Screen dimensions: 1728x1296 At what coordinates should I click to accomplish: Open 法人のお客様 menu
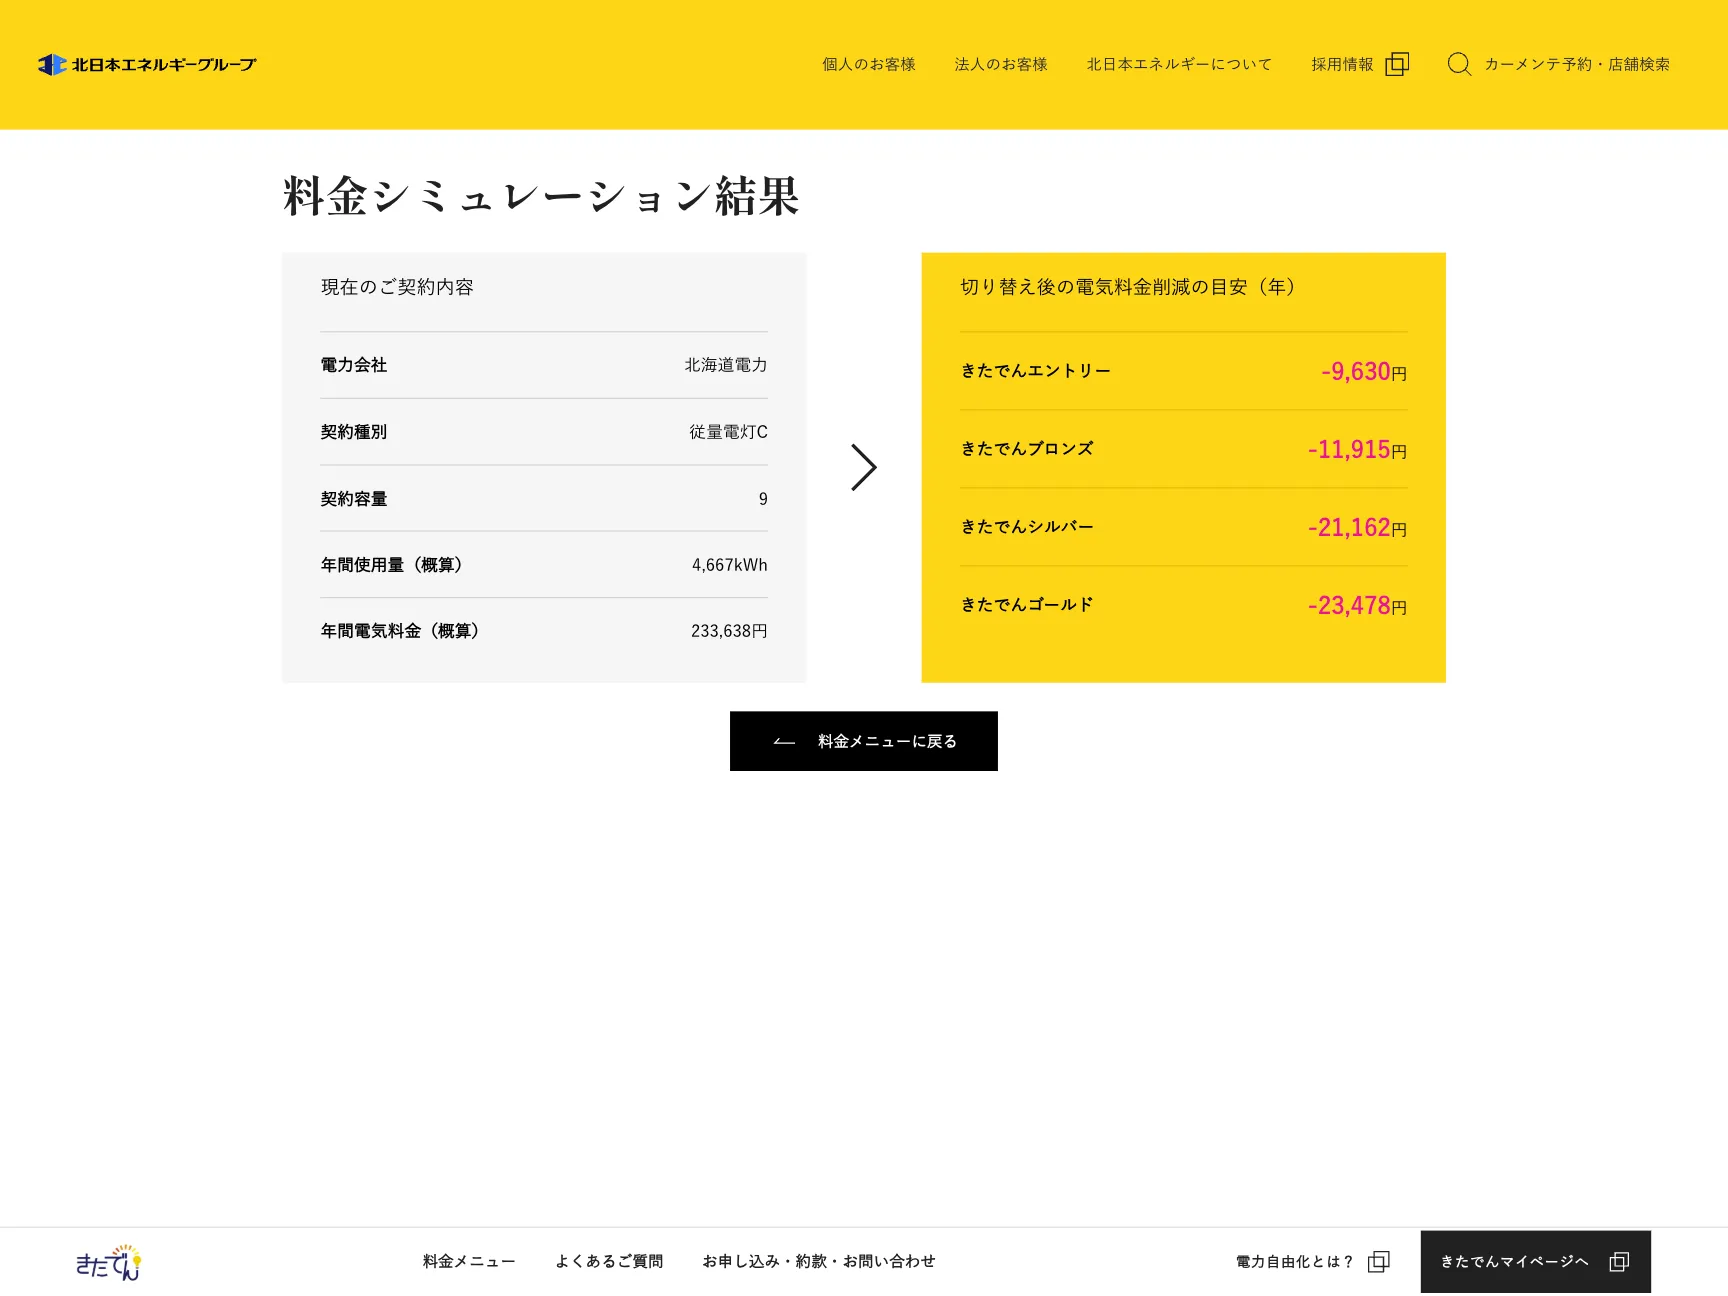(1000, 65)
